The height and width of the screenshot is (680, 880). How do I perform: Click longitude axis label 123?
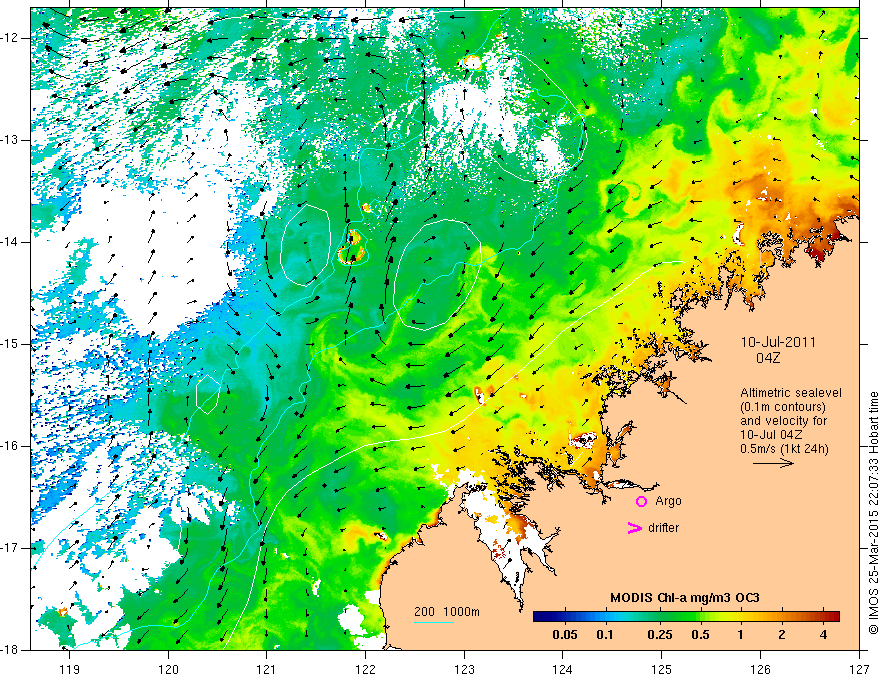[x=464, y=669]
